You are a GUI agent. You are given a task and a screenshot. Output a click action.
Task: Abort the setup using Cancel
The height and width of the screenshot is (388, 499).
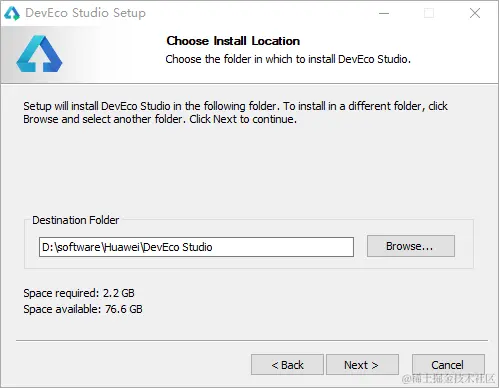click(448, 365)
